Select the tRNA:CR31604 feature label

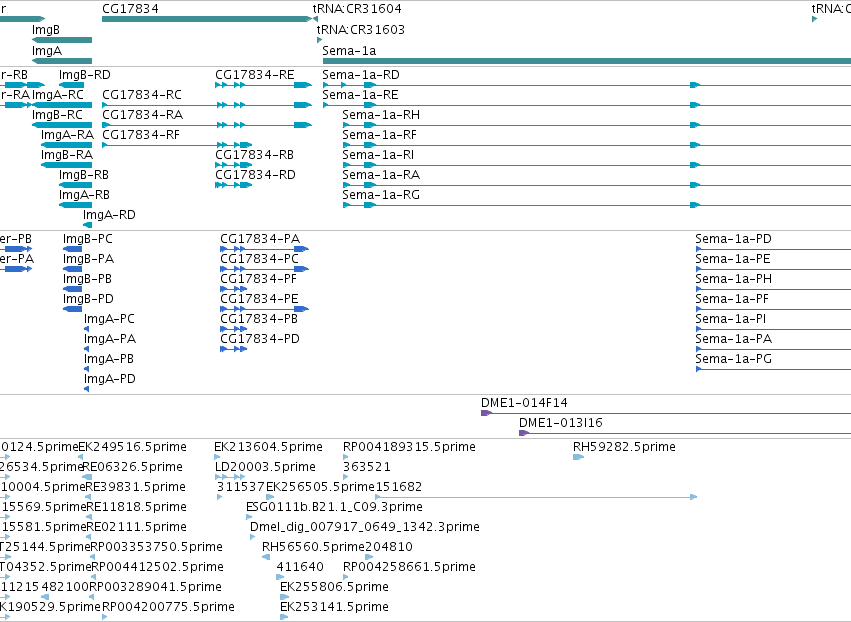coord(357,9)
